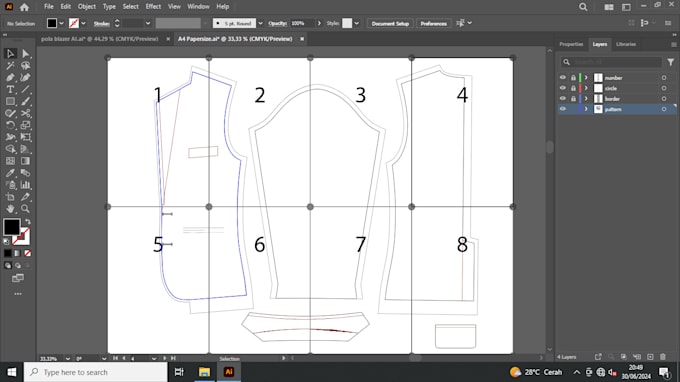The width and height of the screenshot is (680, 382).
Task: Click the large Fill color swatch in toolbar
Action: point(12,227)
